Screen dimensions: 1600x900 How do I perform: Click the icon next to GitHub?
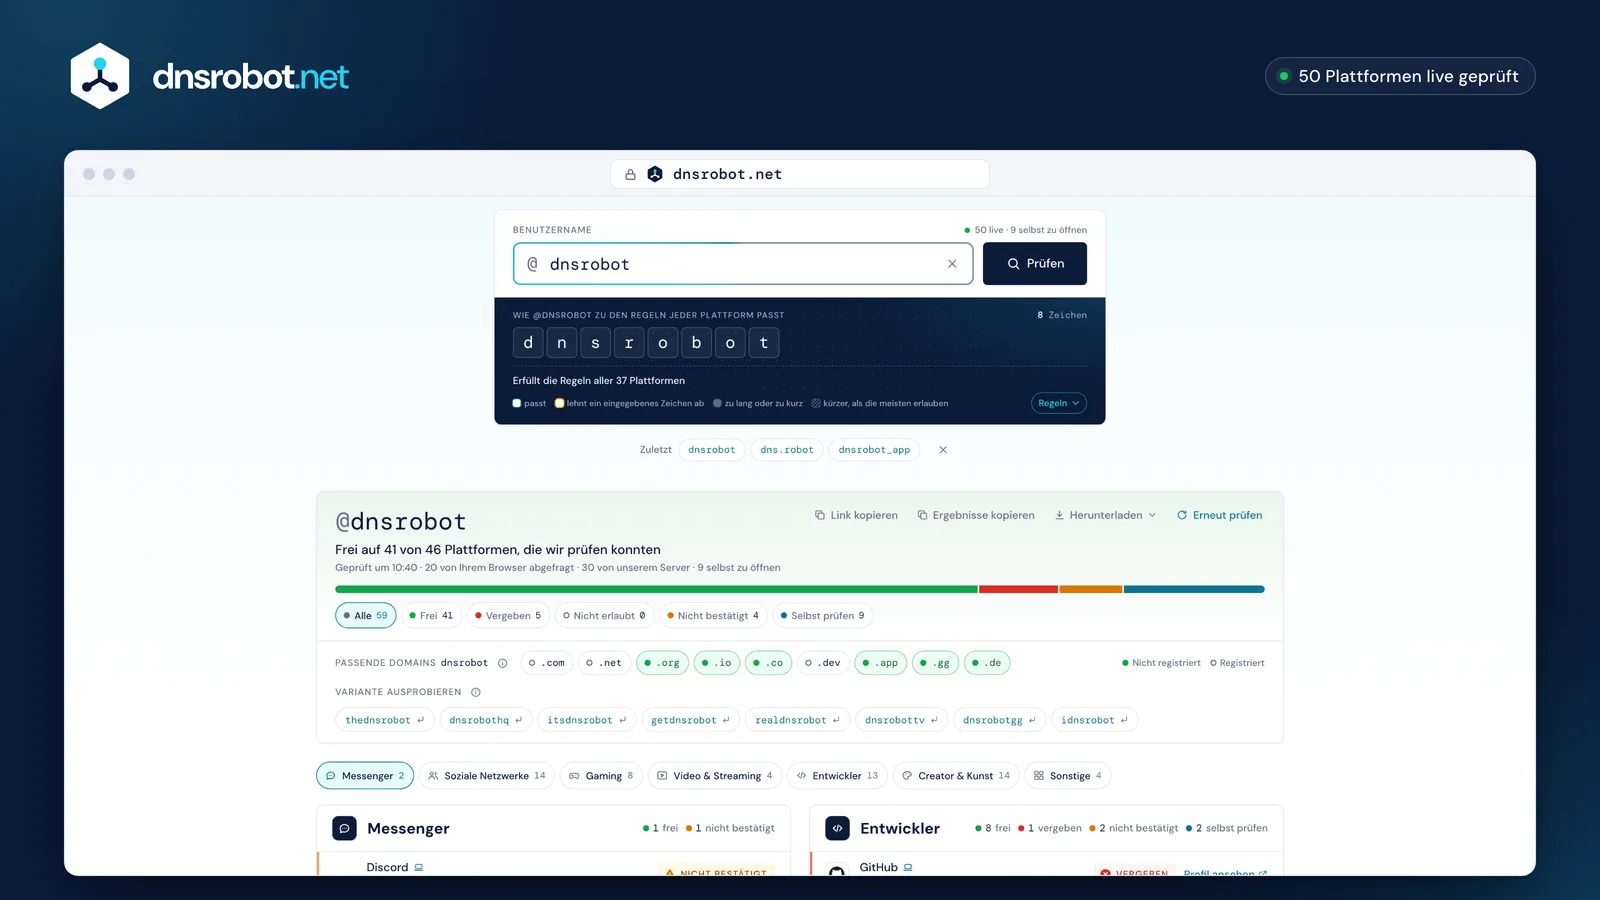[908, 867]
